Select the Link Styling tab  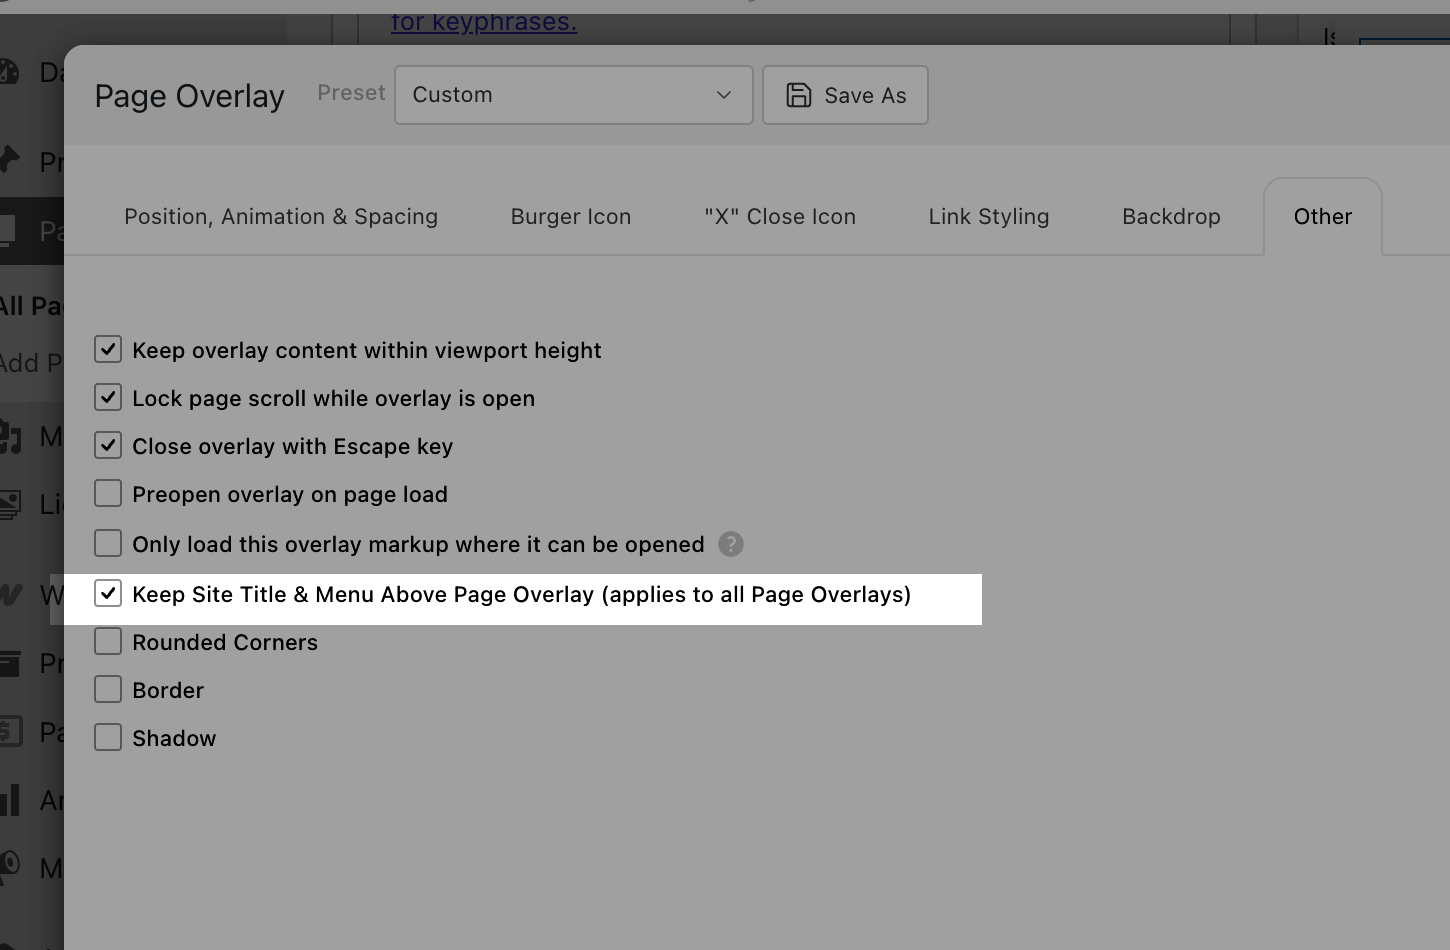point(989,217)
